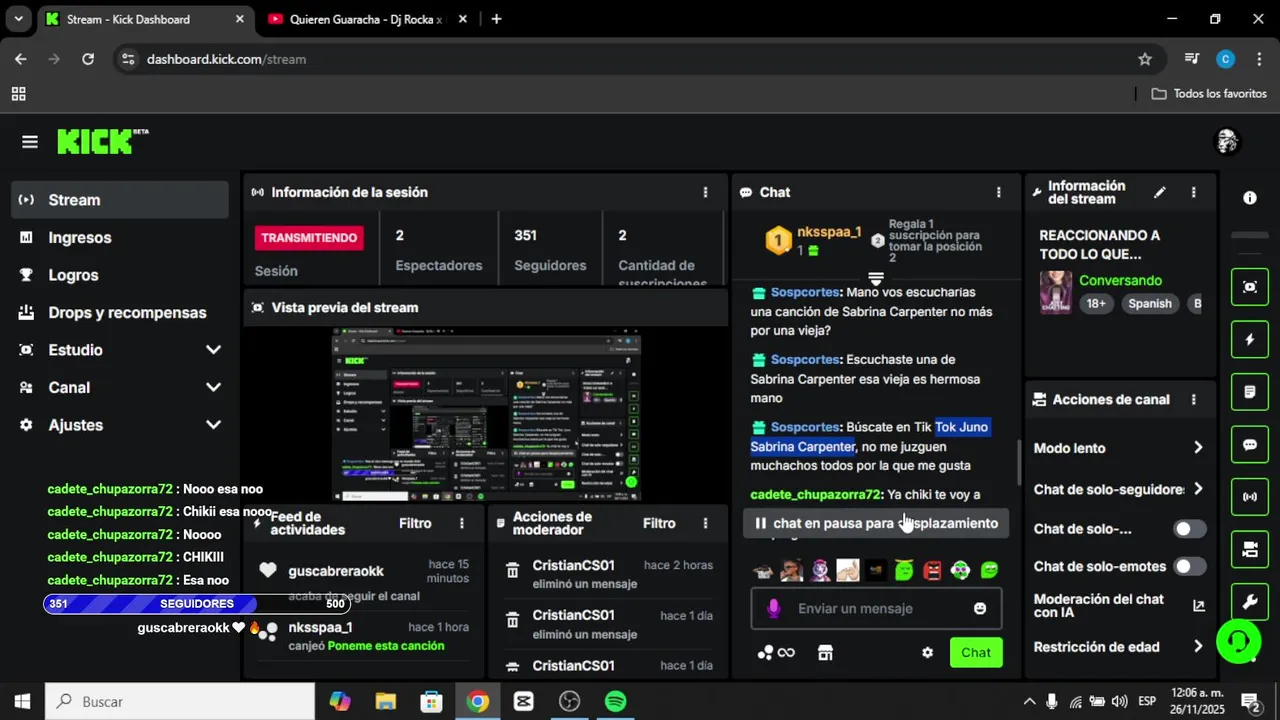
Task: Open the Windows Start menu
Action: [22, 702]
